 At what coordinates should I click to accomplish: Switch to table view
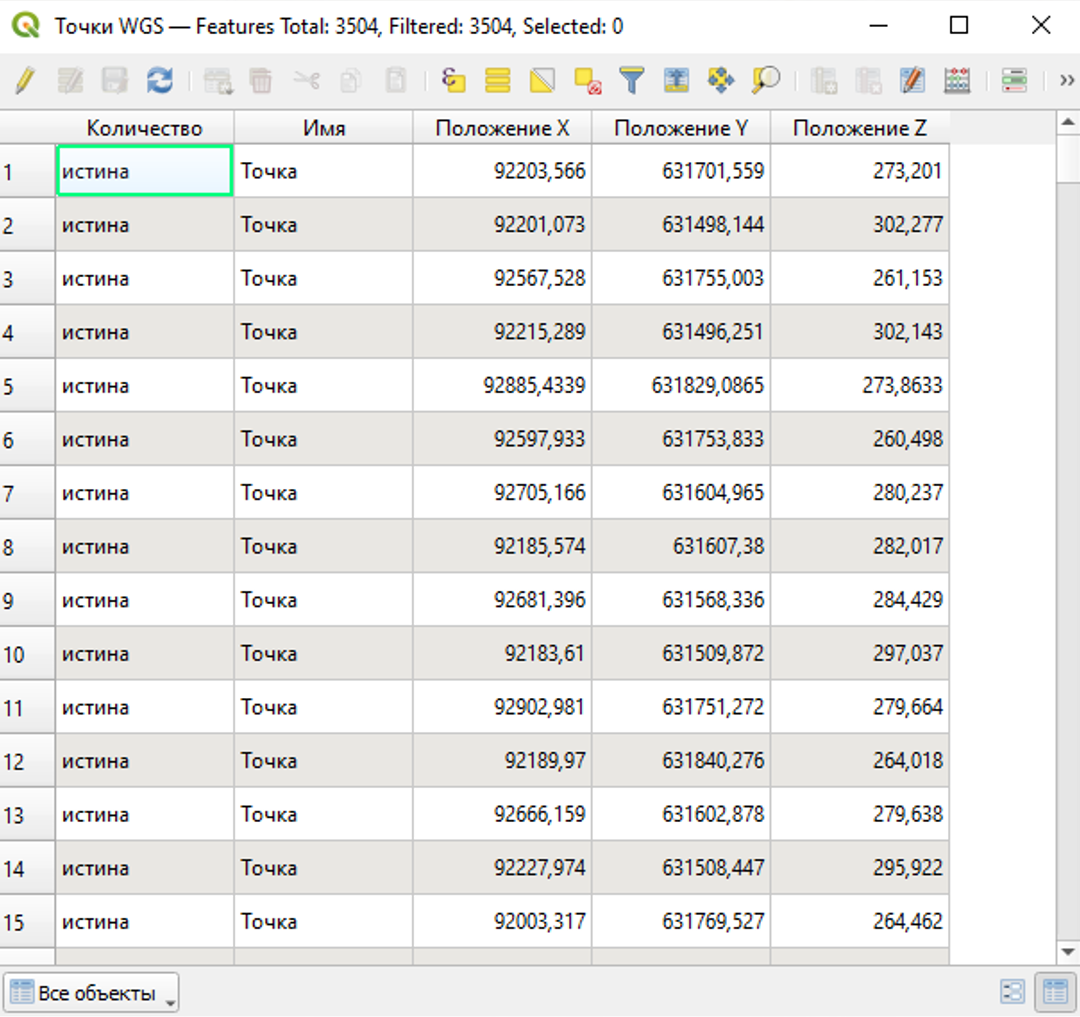coord(1054,992)
